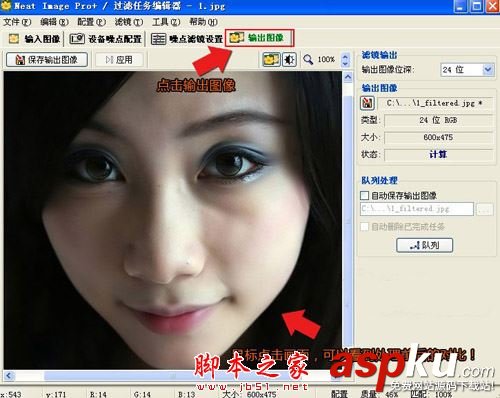Switch to the 设备噪点配置 tab

106,39
